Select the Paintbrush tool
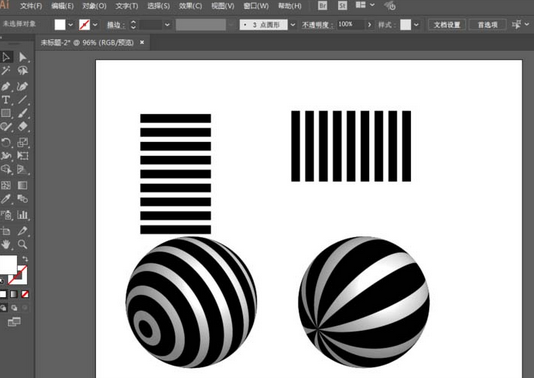Image resolution: width=534 pixels, height=378 pixels. pos(22,113)
